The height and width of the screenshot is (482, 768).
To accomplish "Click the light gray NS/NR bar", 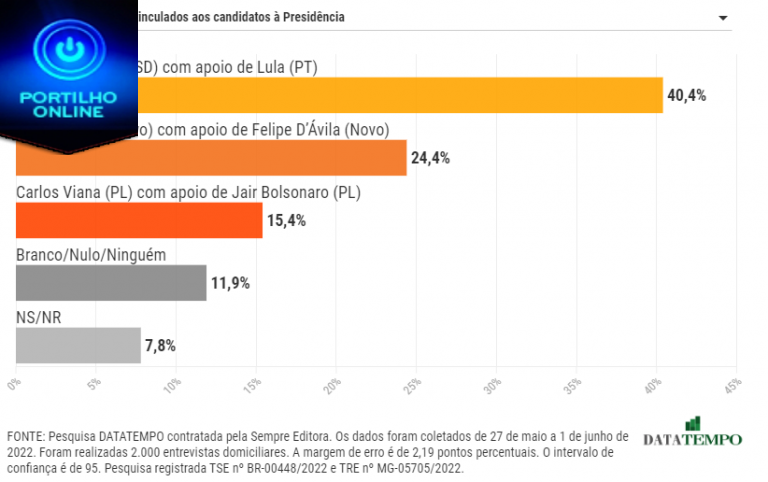I will pos(78,345).
